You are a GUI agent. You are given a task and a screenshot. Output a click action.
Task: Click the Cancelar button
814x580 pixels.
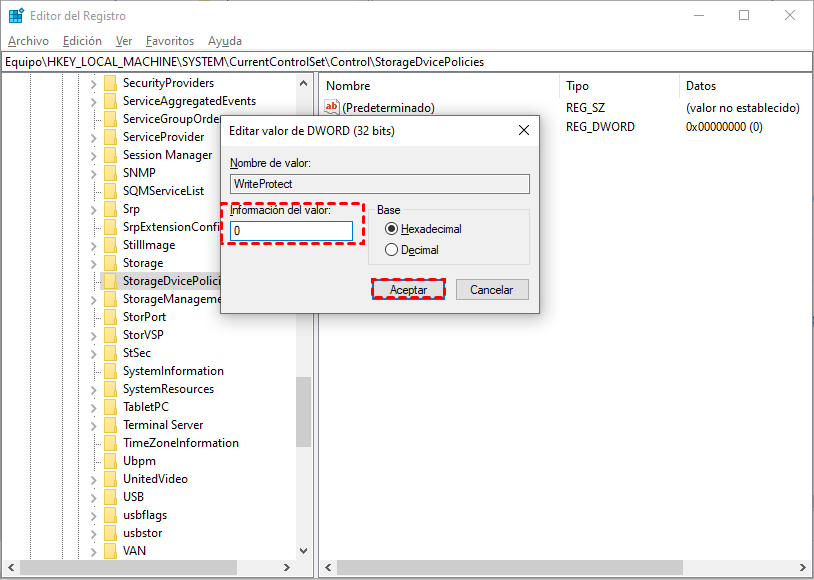pyautogui.click(x=492, y=290)
